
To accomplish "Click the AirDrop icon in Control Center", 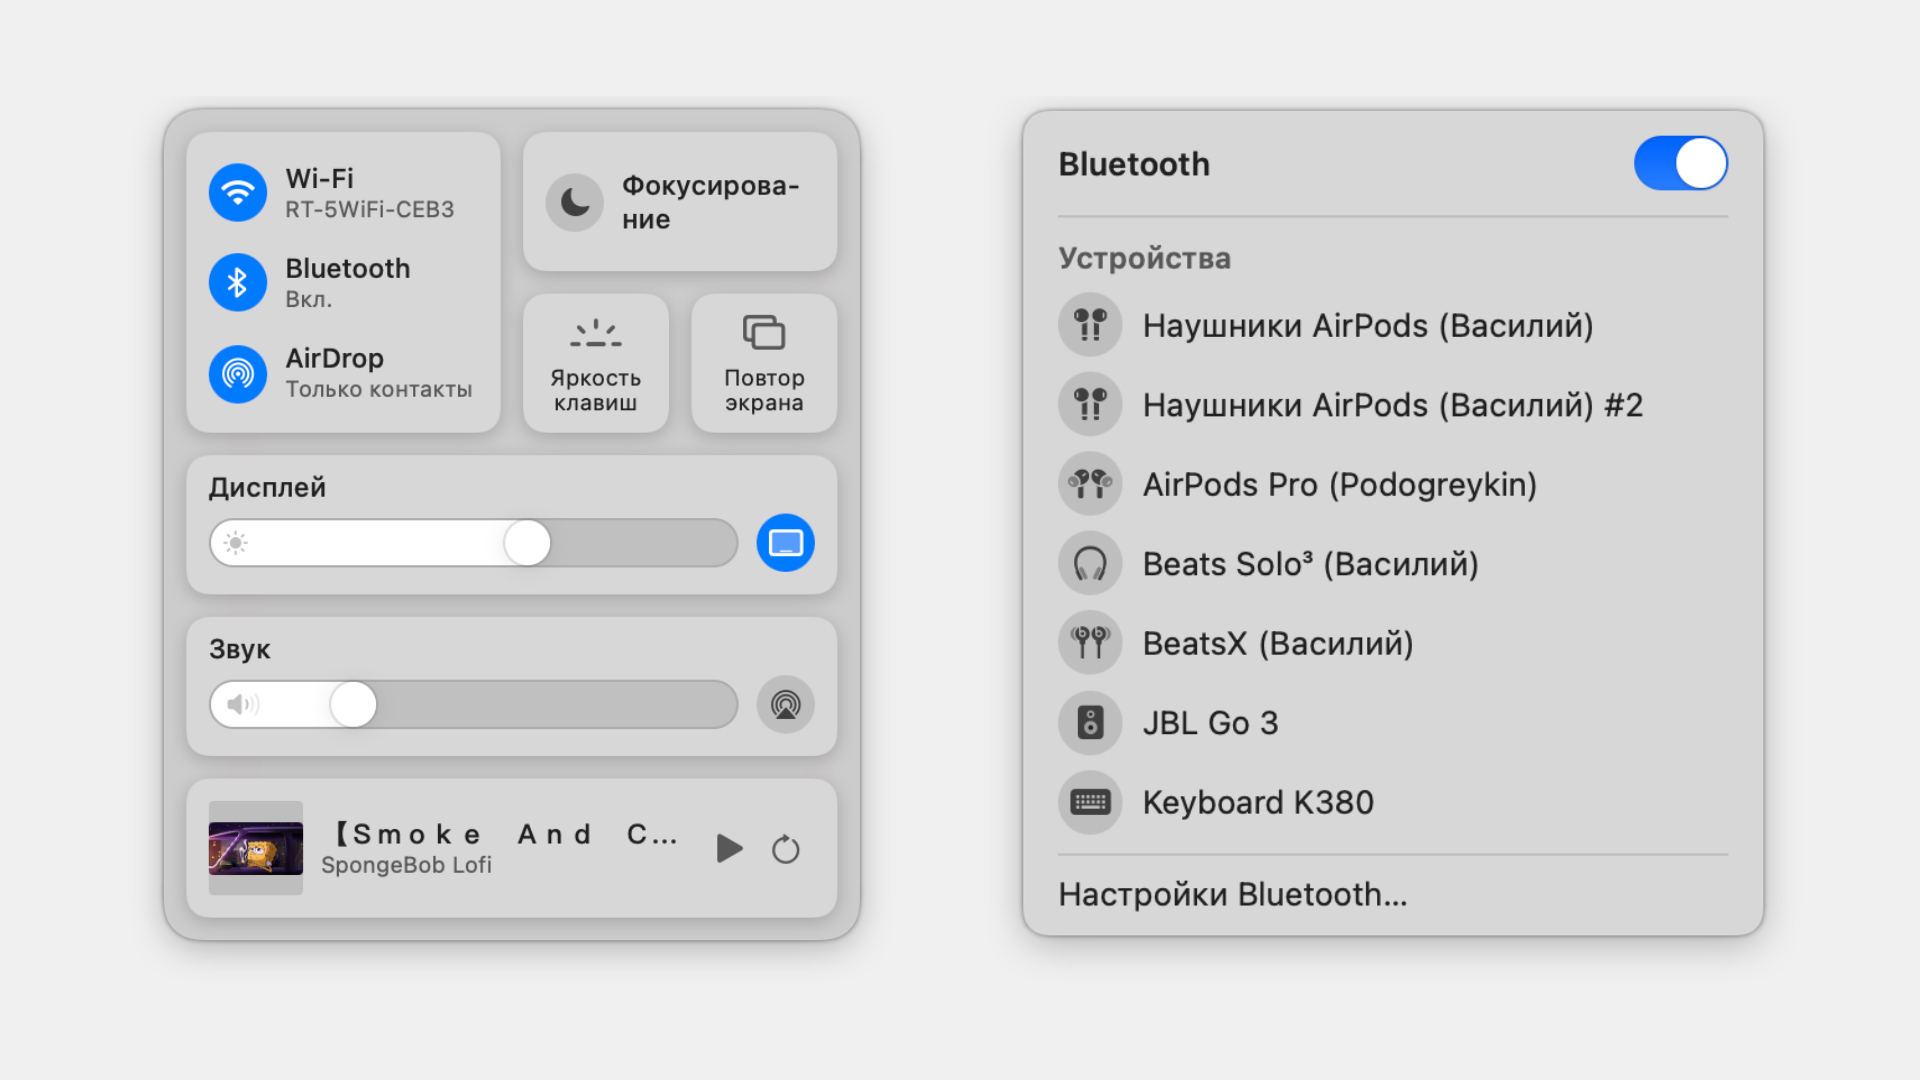I will pyautogui.click(x=238, y=373).
